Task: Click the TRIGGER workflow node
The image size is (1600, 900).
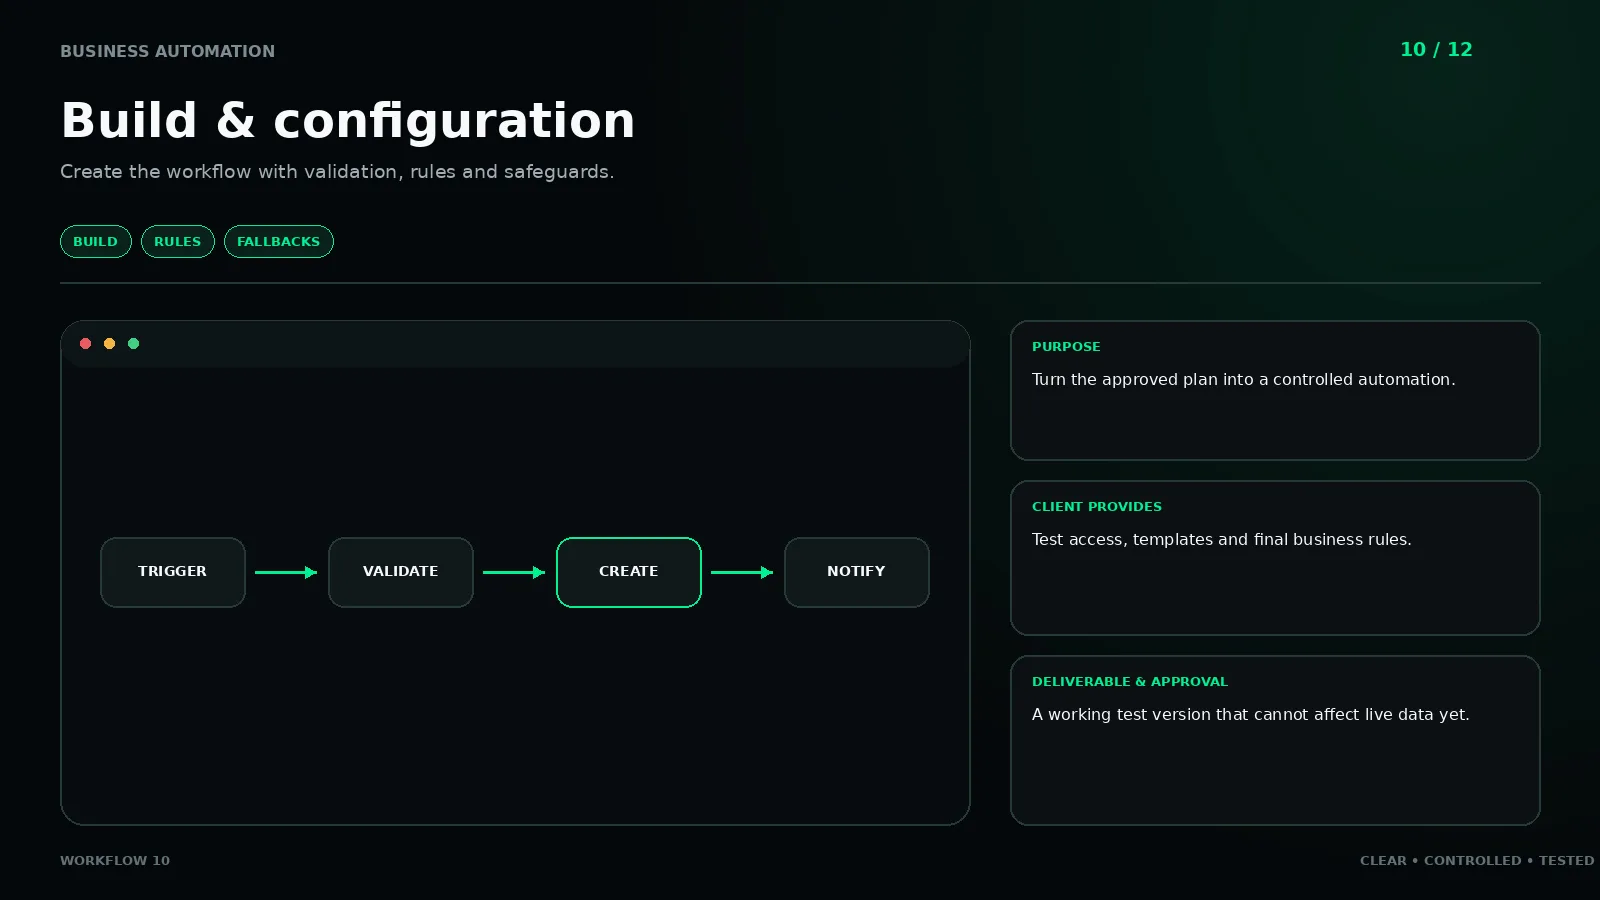Action: point(173,572)
